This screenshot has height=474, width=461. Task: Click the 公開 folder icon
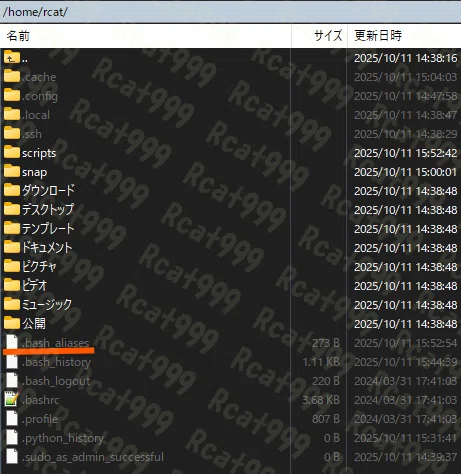coord(12,324)
